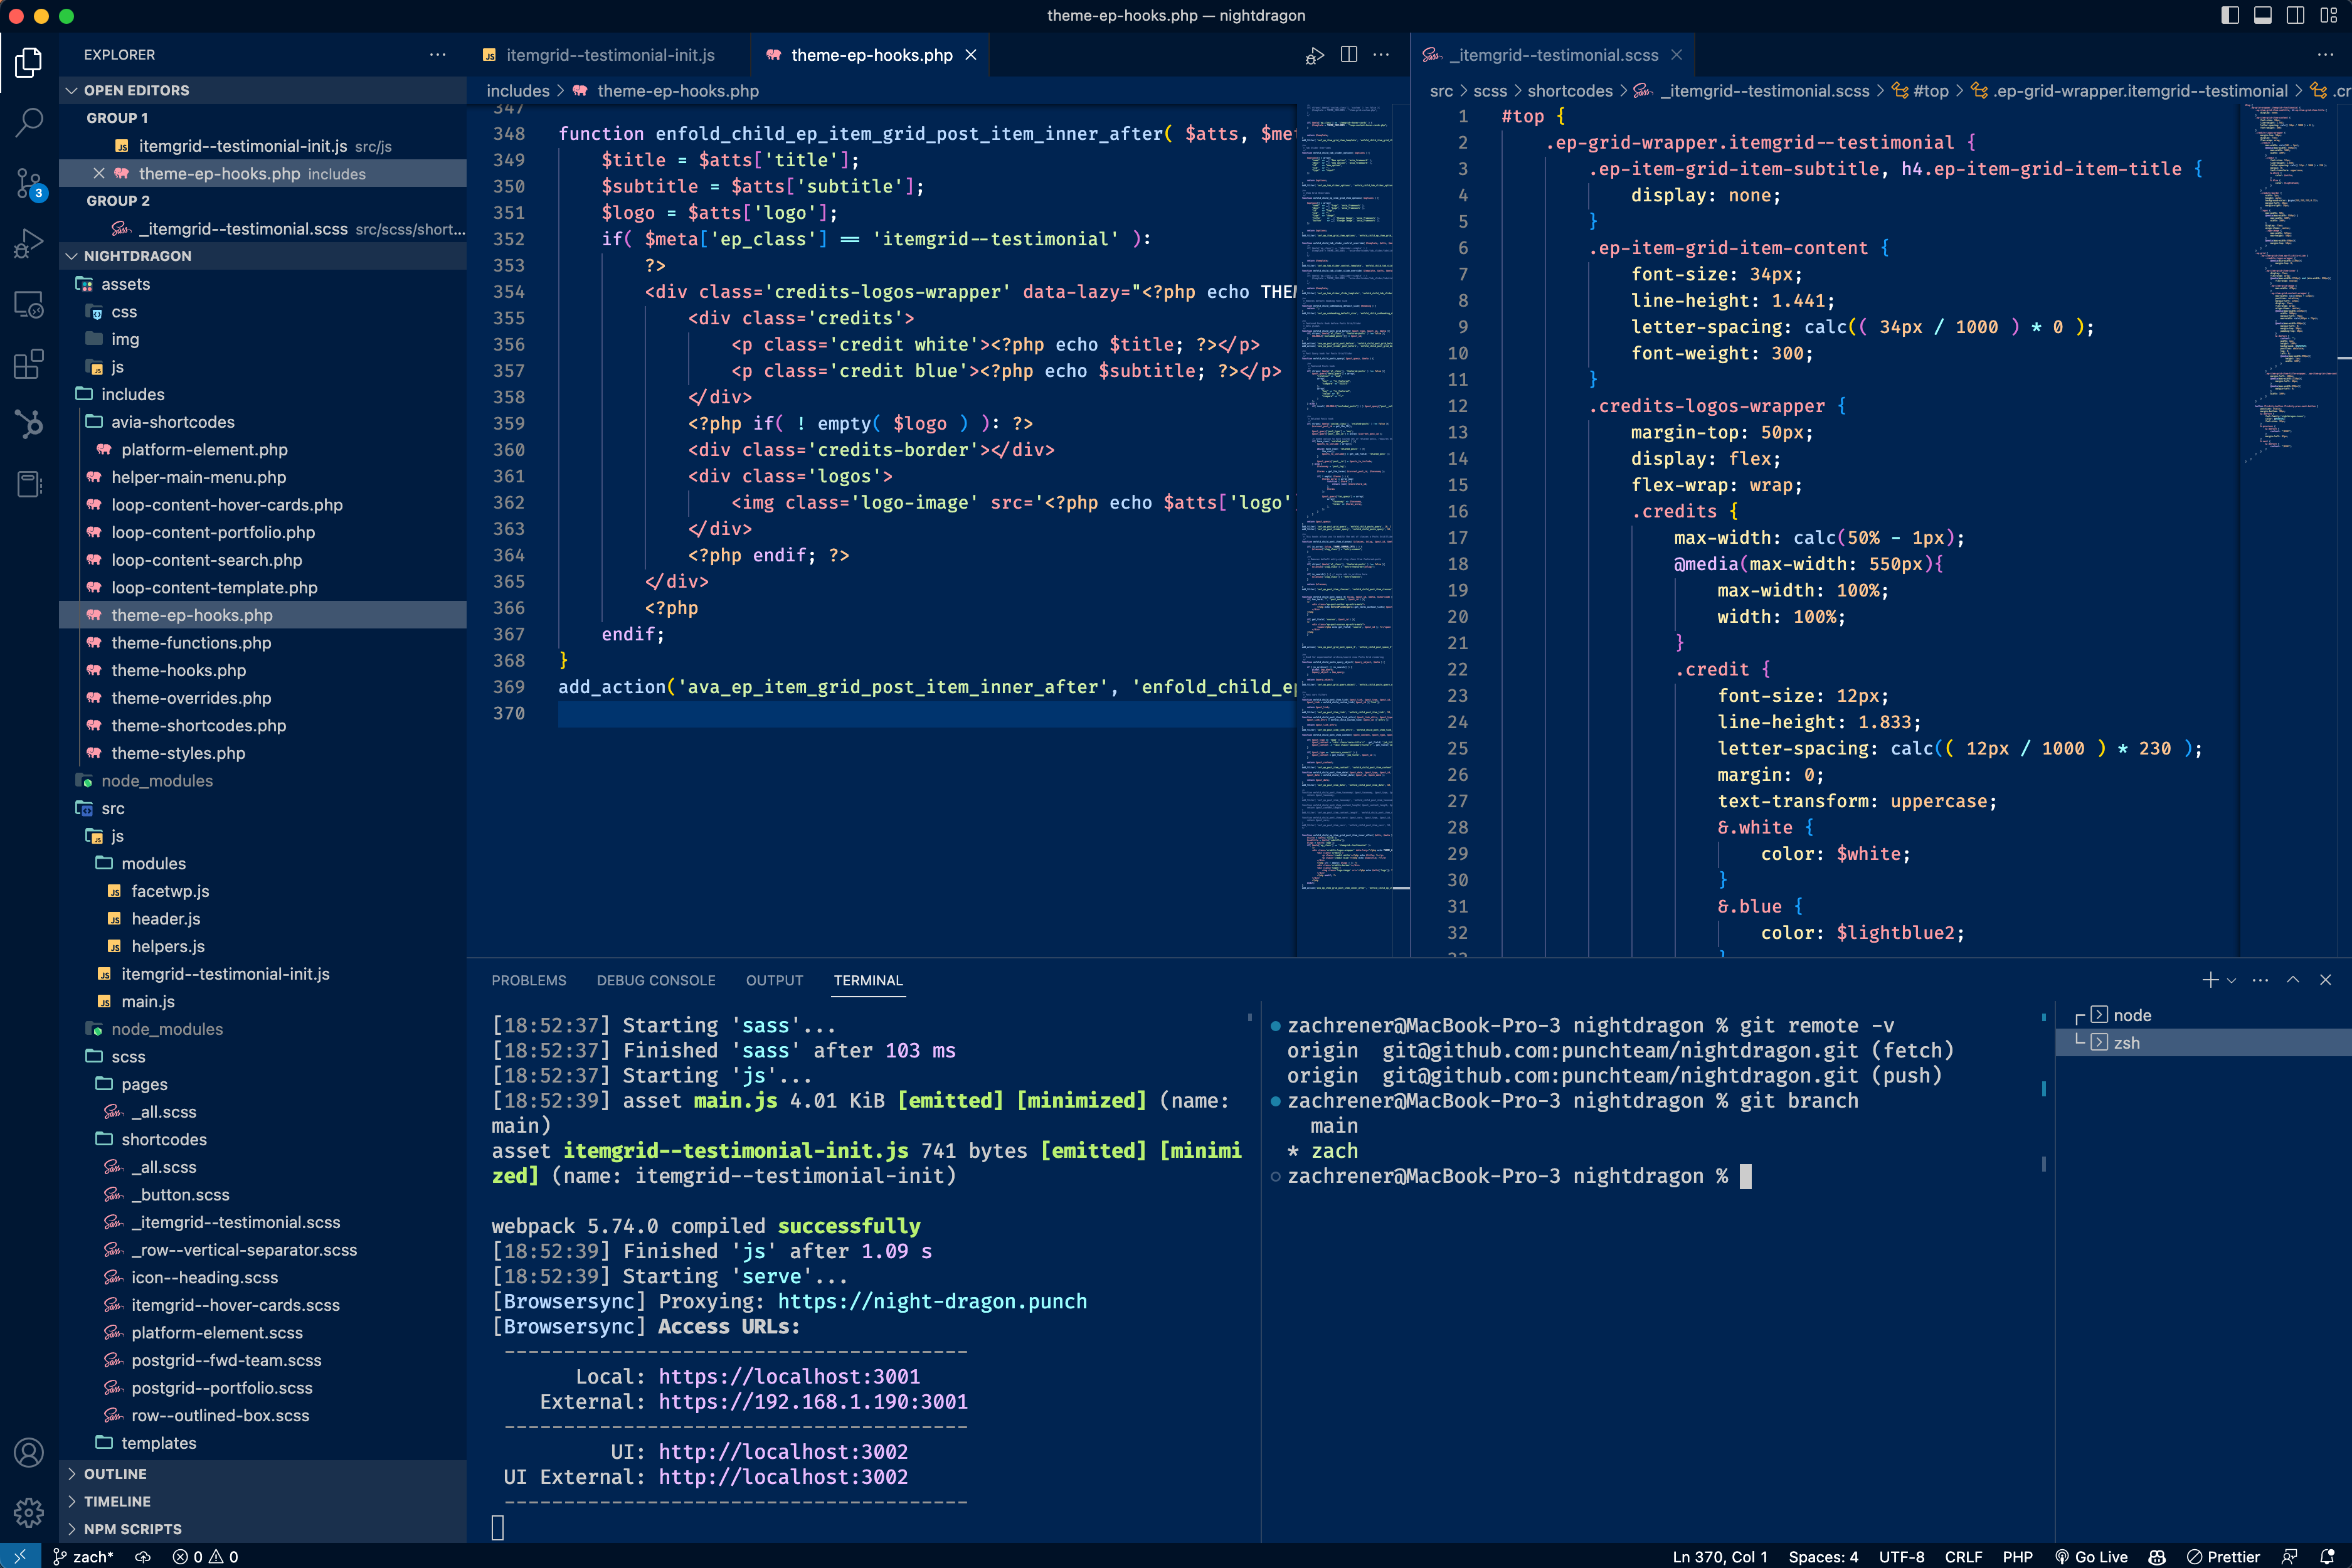Viewport: 2352px width, 1568px height.
Task: Open the https://192.168.1.190:3001 external link
Action: 813,1402
